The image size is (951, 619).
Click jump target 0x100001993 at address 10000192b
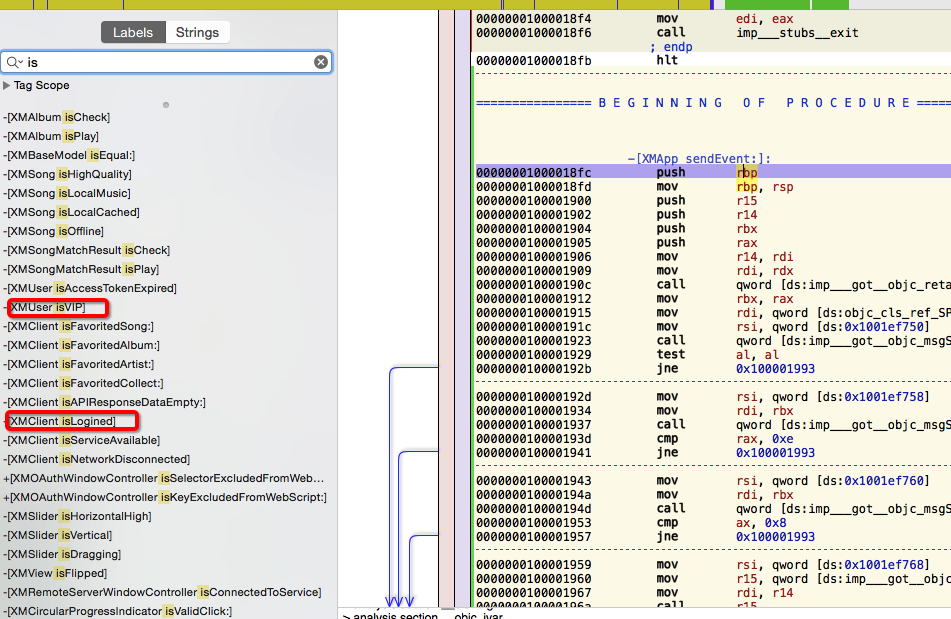[x=775, y=369]
